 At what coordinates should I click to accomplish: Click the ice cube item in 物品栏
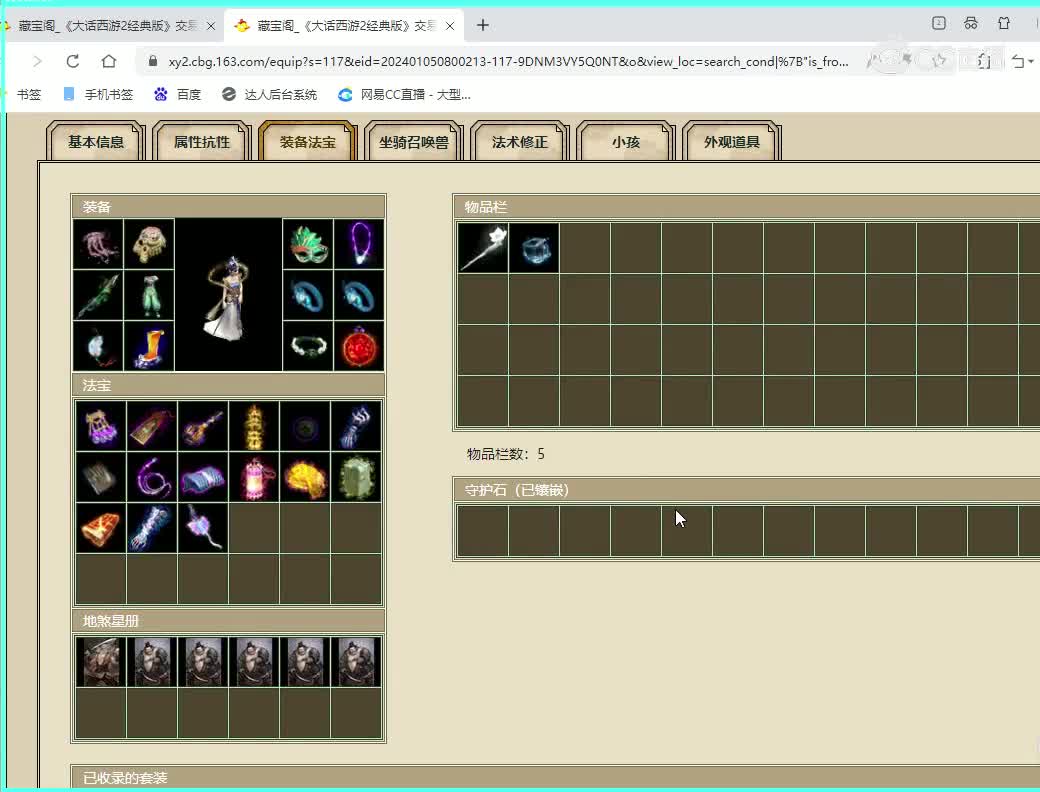534,247
